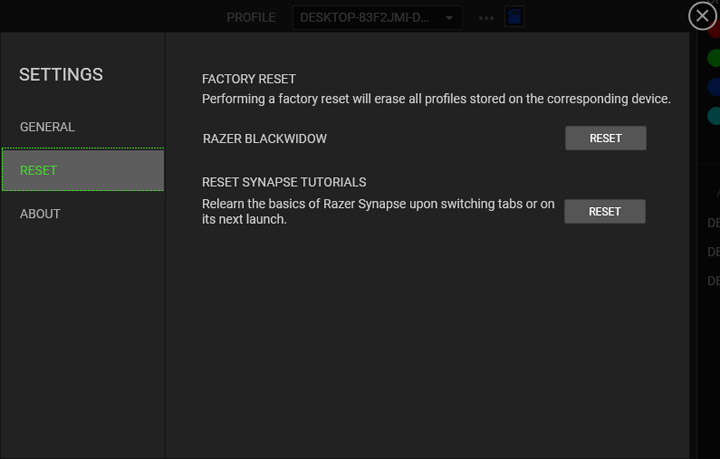Screen dimensions: 720x459
Task: Open the General settings section
Action: (x=47, y=127)
